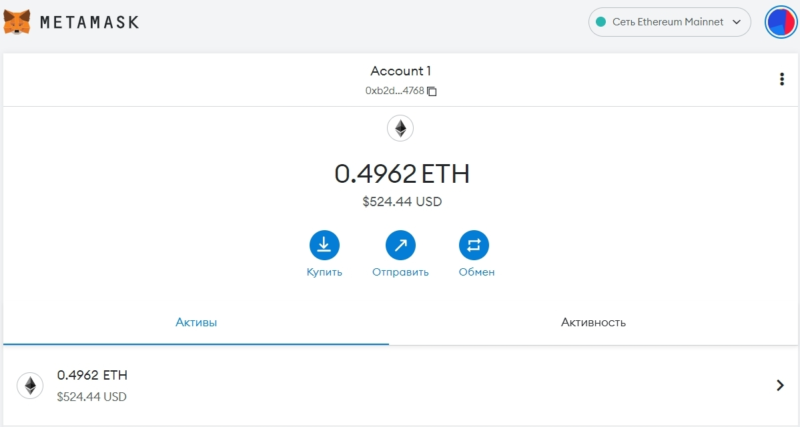Screen dimensions: 800x427
Task: Switch to the Активность tab
Action: pyautogui.click(x=593, y=322)
